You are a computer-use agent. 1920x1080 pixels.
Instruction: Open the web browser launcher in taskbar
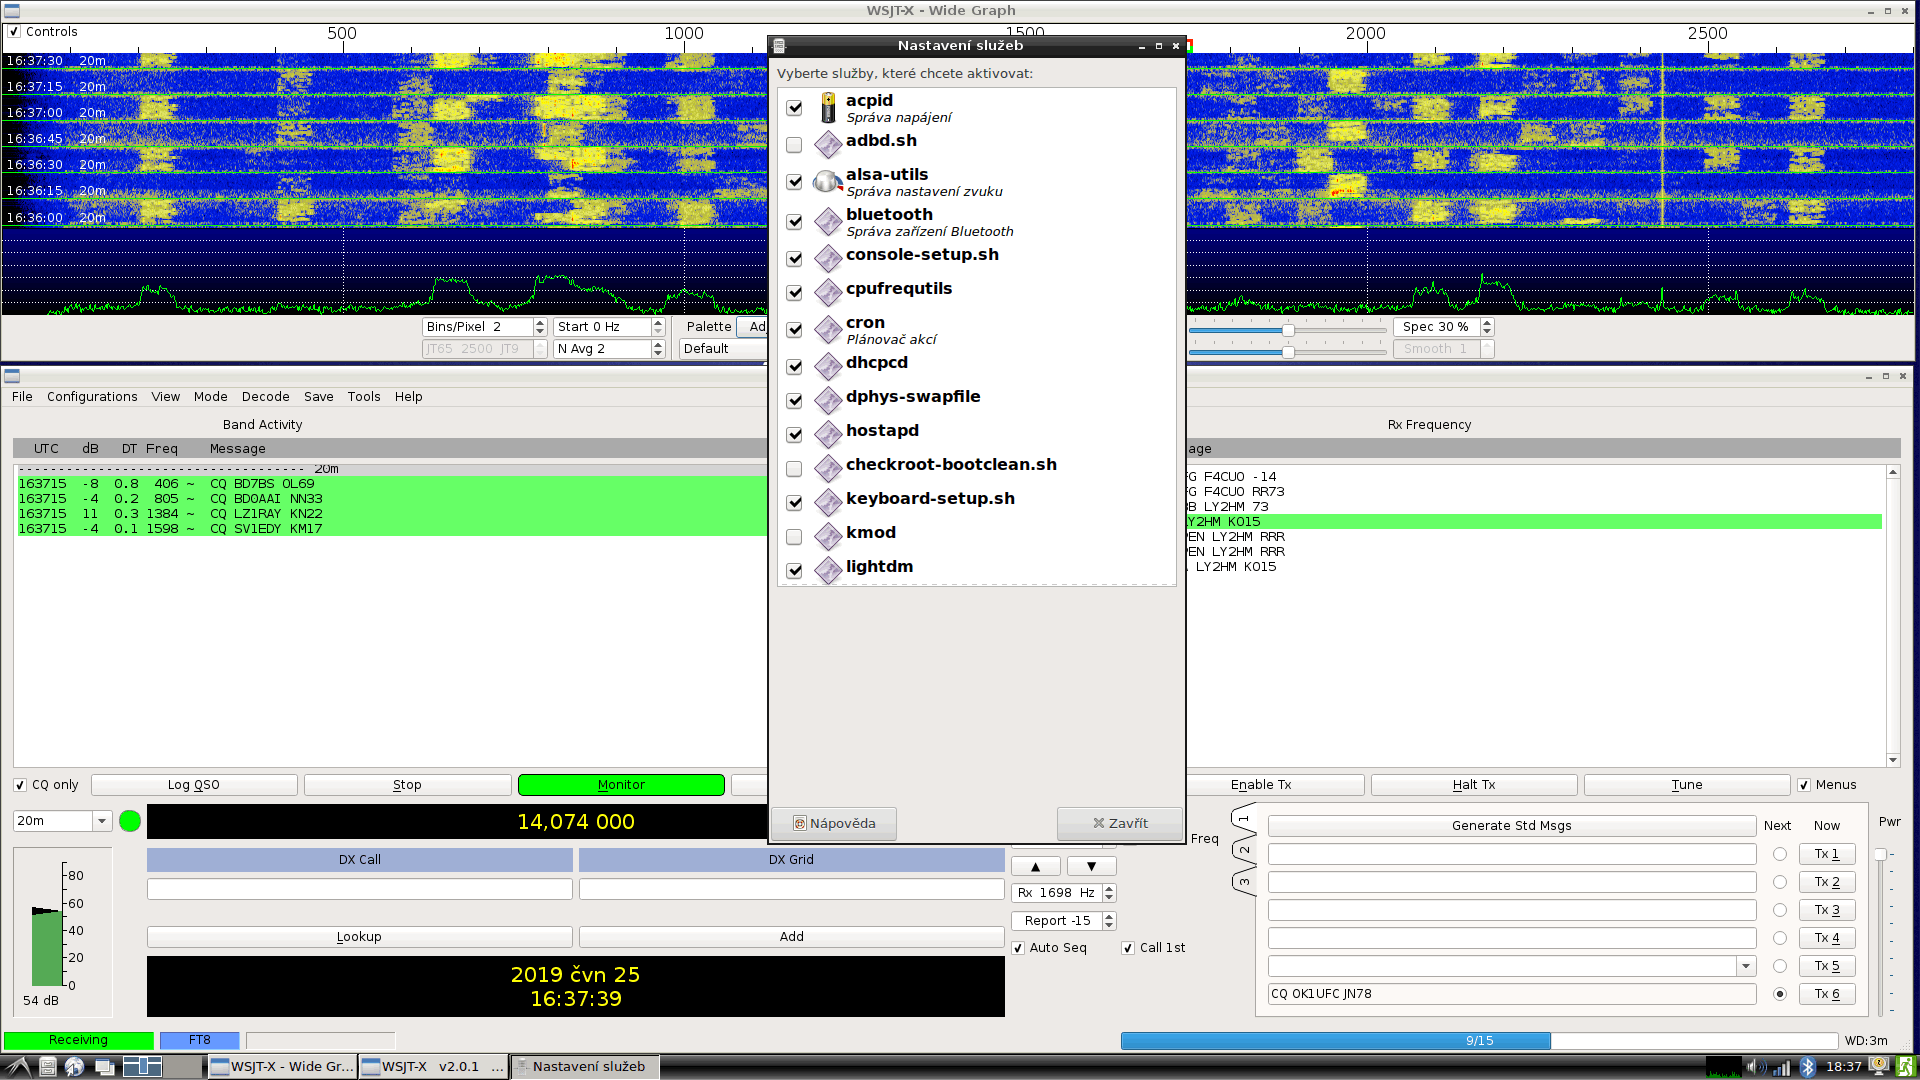pos(74,1067)
